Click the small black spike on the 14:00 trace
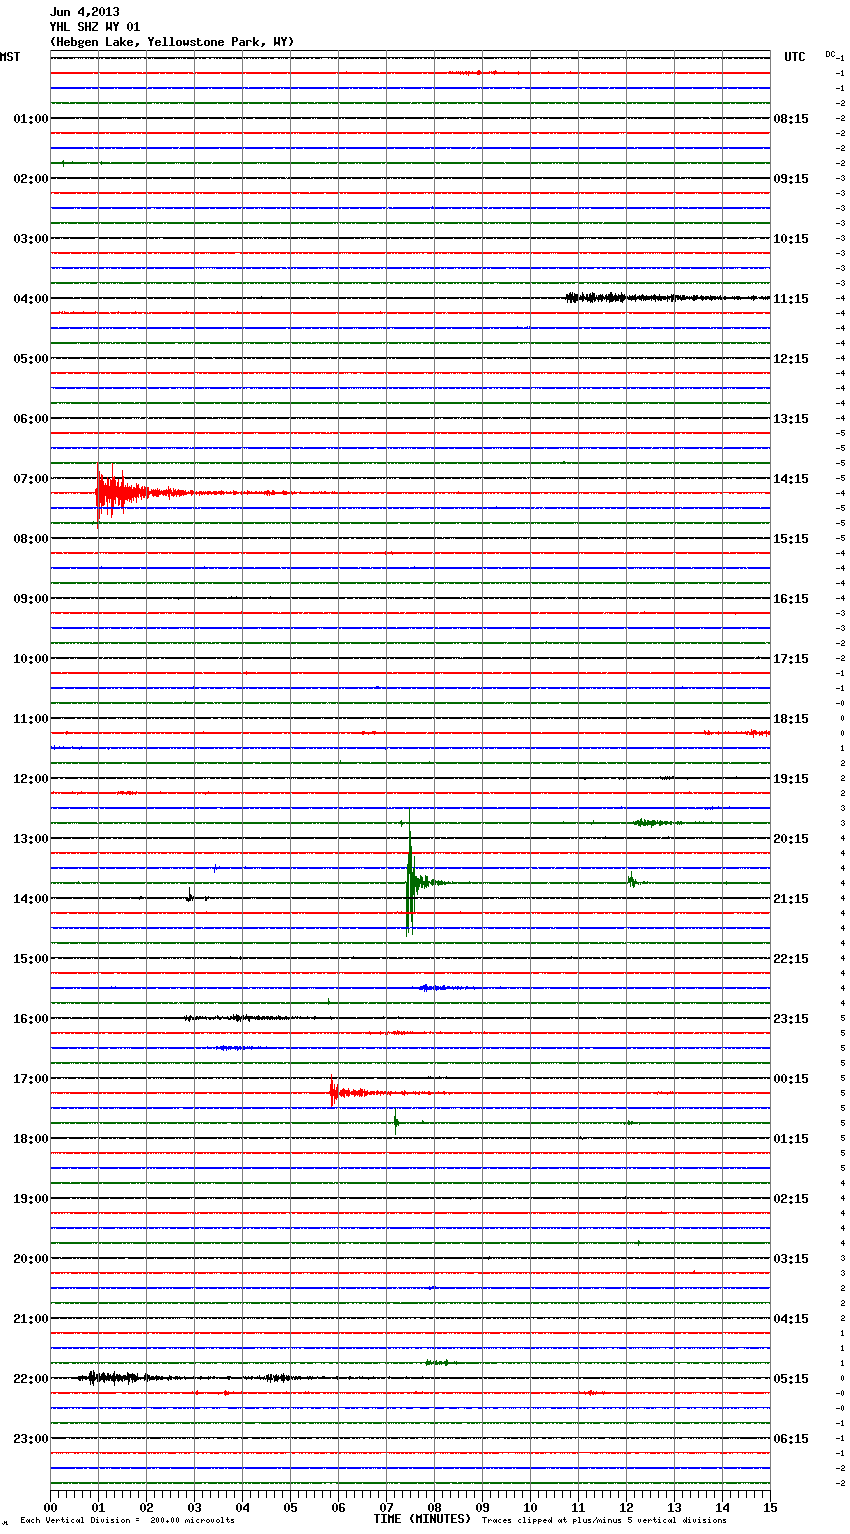Image resolution: width=850 pixels, height=1534 pixels. pyautogui.click(x=190, y=896)
